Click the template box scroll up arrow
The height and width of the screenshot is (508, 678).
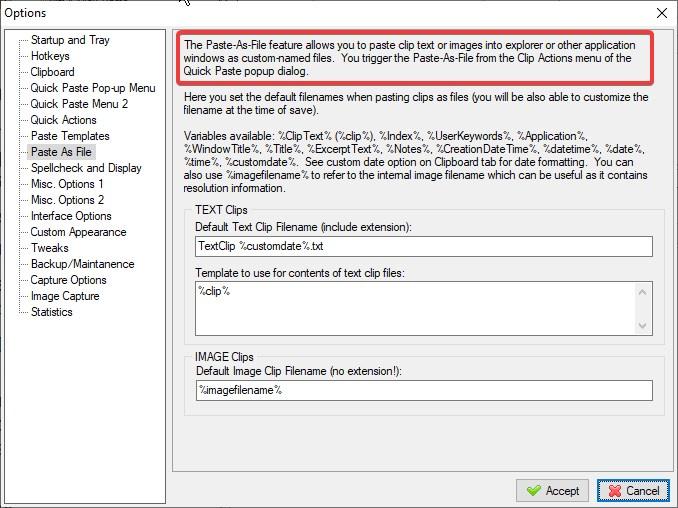643,292
